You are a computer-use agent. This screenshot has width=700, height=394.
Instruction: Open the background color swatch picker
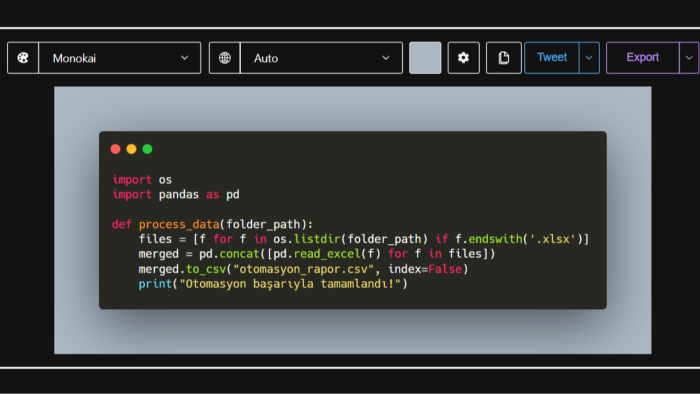[x=425, y=58]
